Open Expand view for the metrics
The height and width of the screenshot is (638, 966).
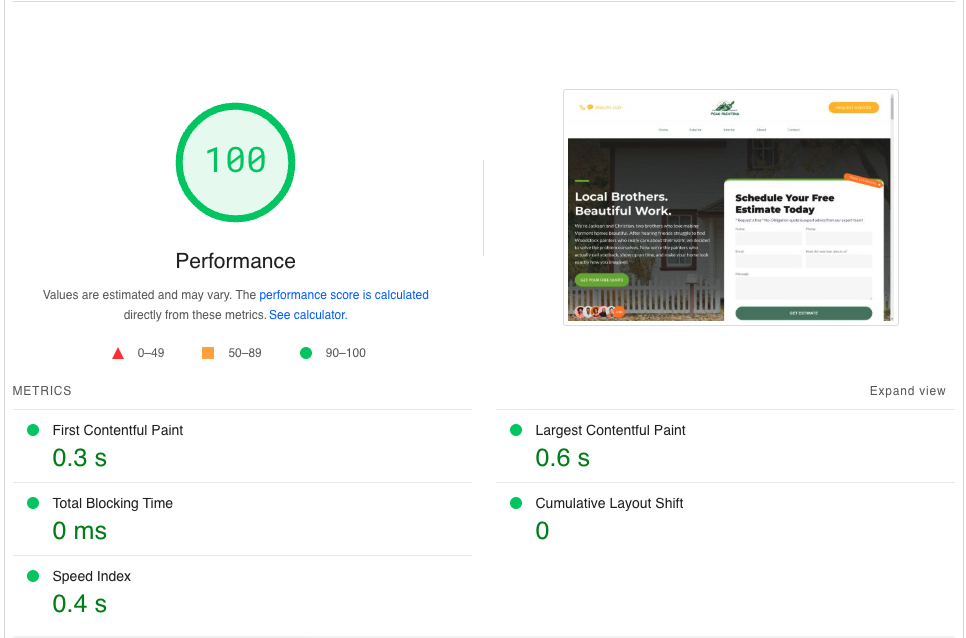tap(907, 391)
